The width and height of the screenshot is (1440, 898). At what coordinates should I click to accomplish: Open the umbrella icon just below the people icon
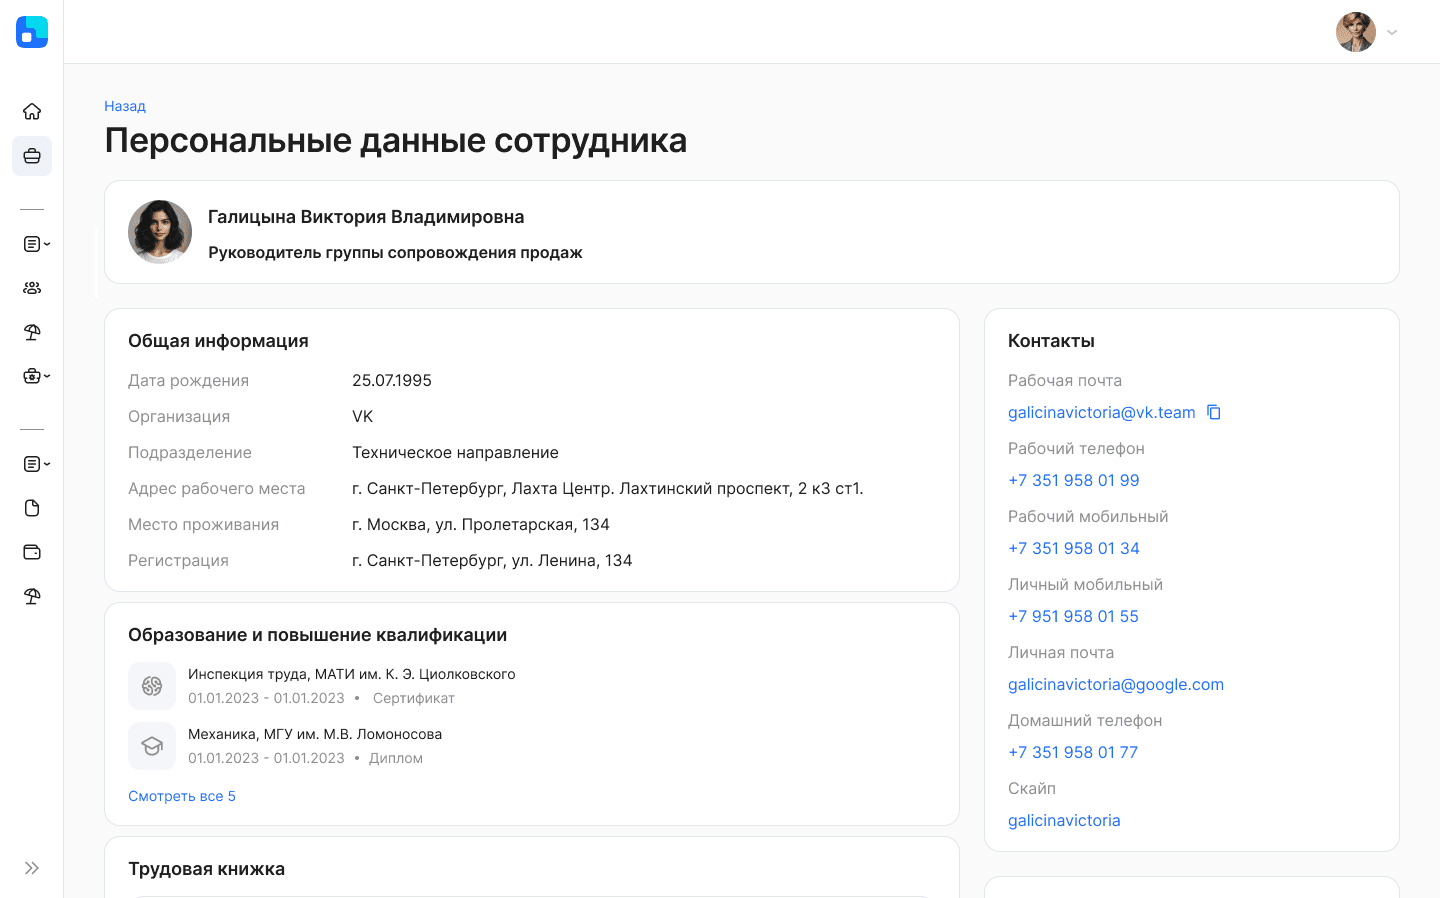point(32,332)
